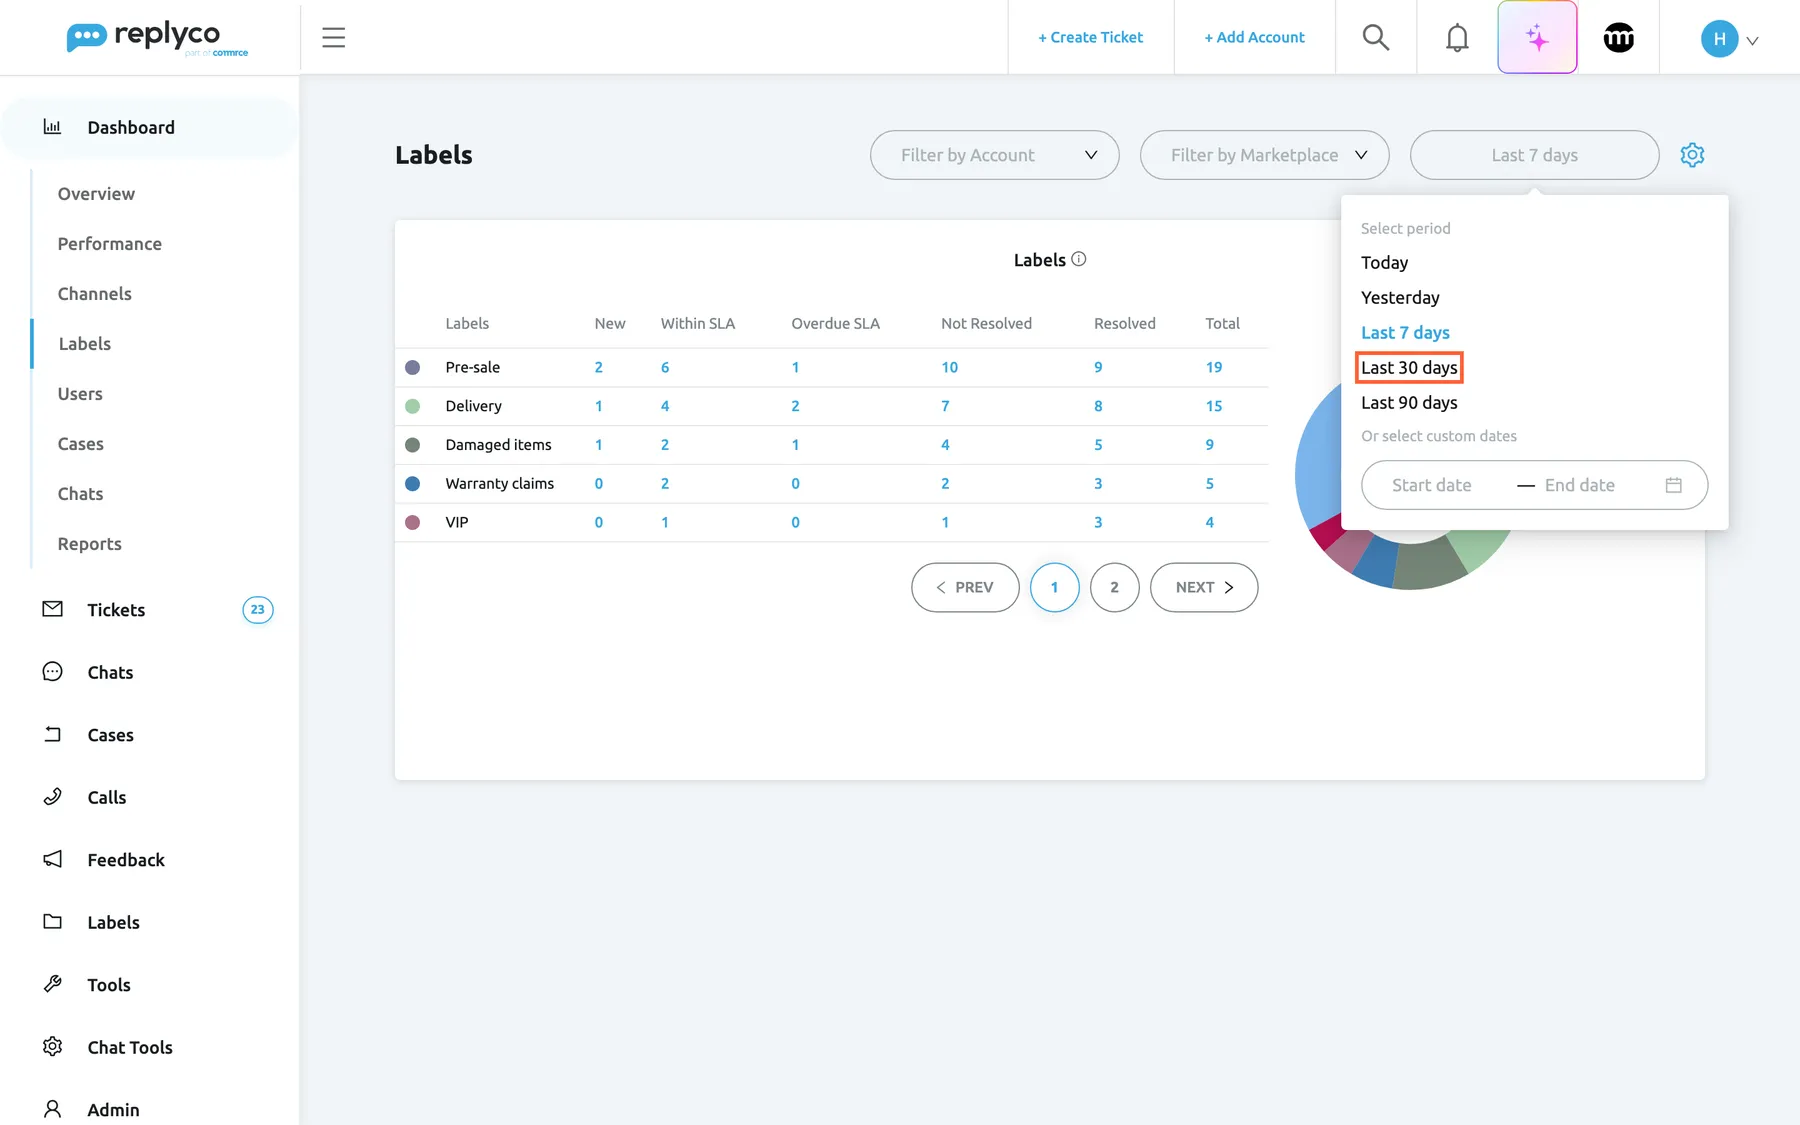Click Pre-sale Total value 19
Image resolution: width=1800 pixels, height=1125 pixels.
1214,367
